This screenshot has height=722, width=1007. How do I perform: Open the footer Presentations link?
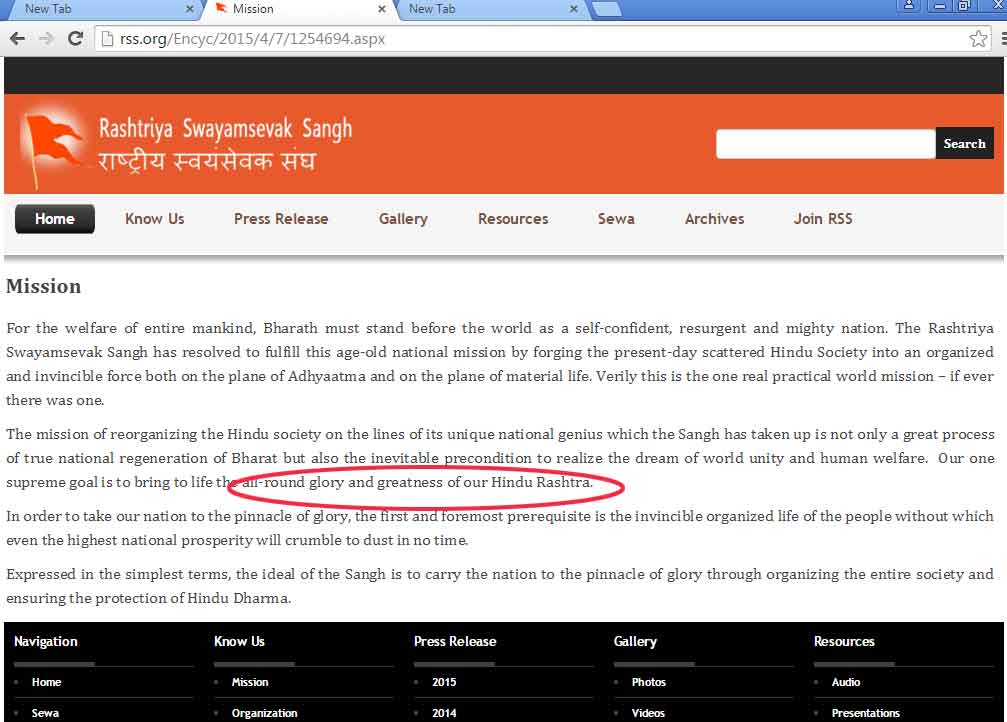pos(866,713)
